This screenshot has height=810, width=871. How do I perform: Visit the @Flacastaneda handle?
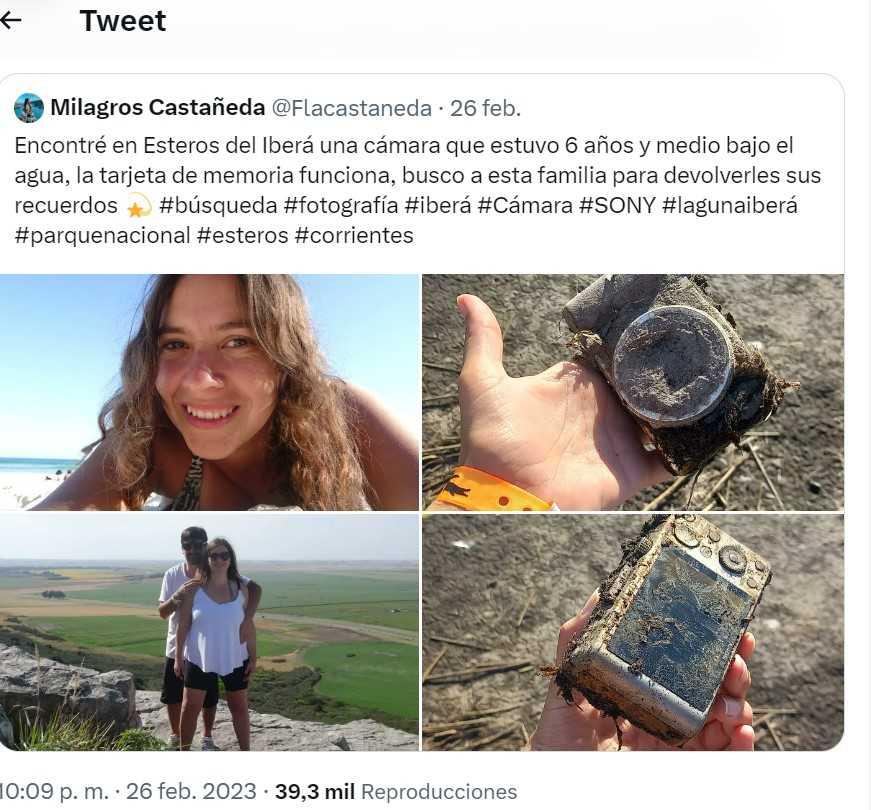click(x=351, y=108)
